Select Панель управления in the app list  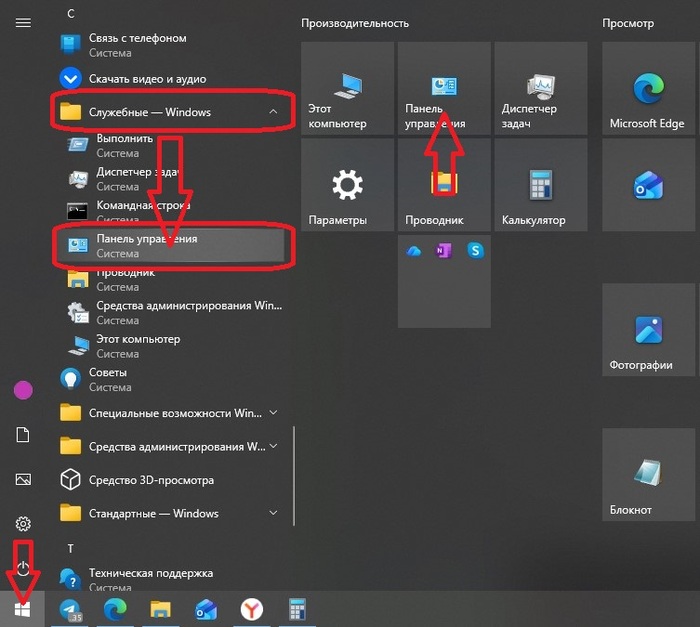click(170, 246)
